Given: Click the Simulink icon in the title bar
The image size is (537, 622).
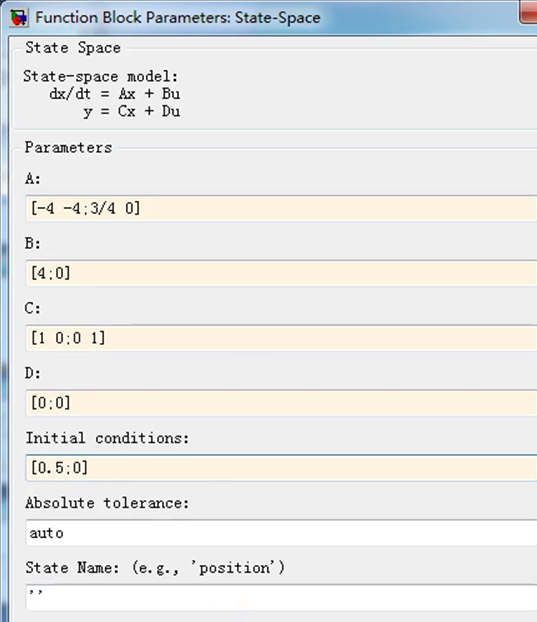Looking at the screenshot, I should coord(19,18).
